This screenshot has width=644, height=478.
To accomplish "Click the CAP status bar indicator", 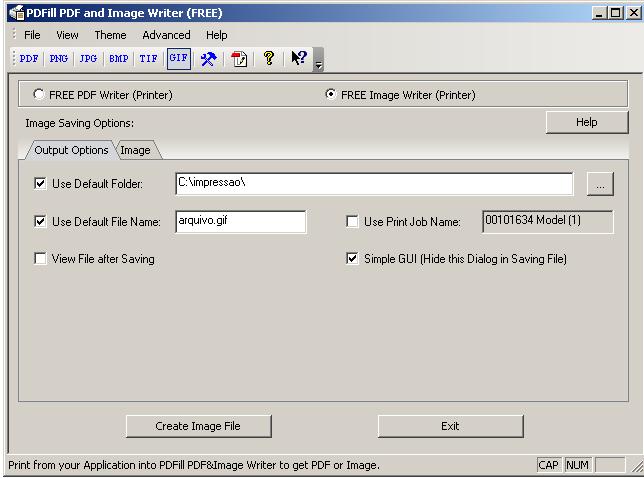I will tap(549, 465).
